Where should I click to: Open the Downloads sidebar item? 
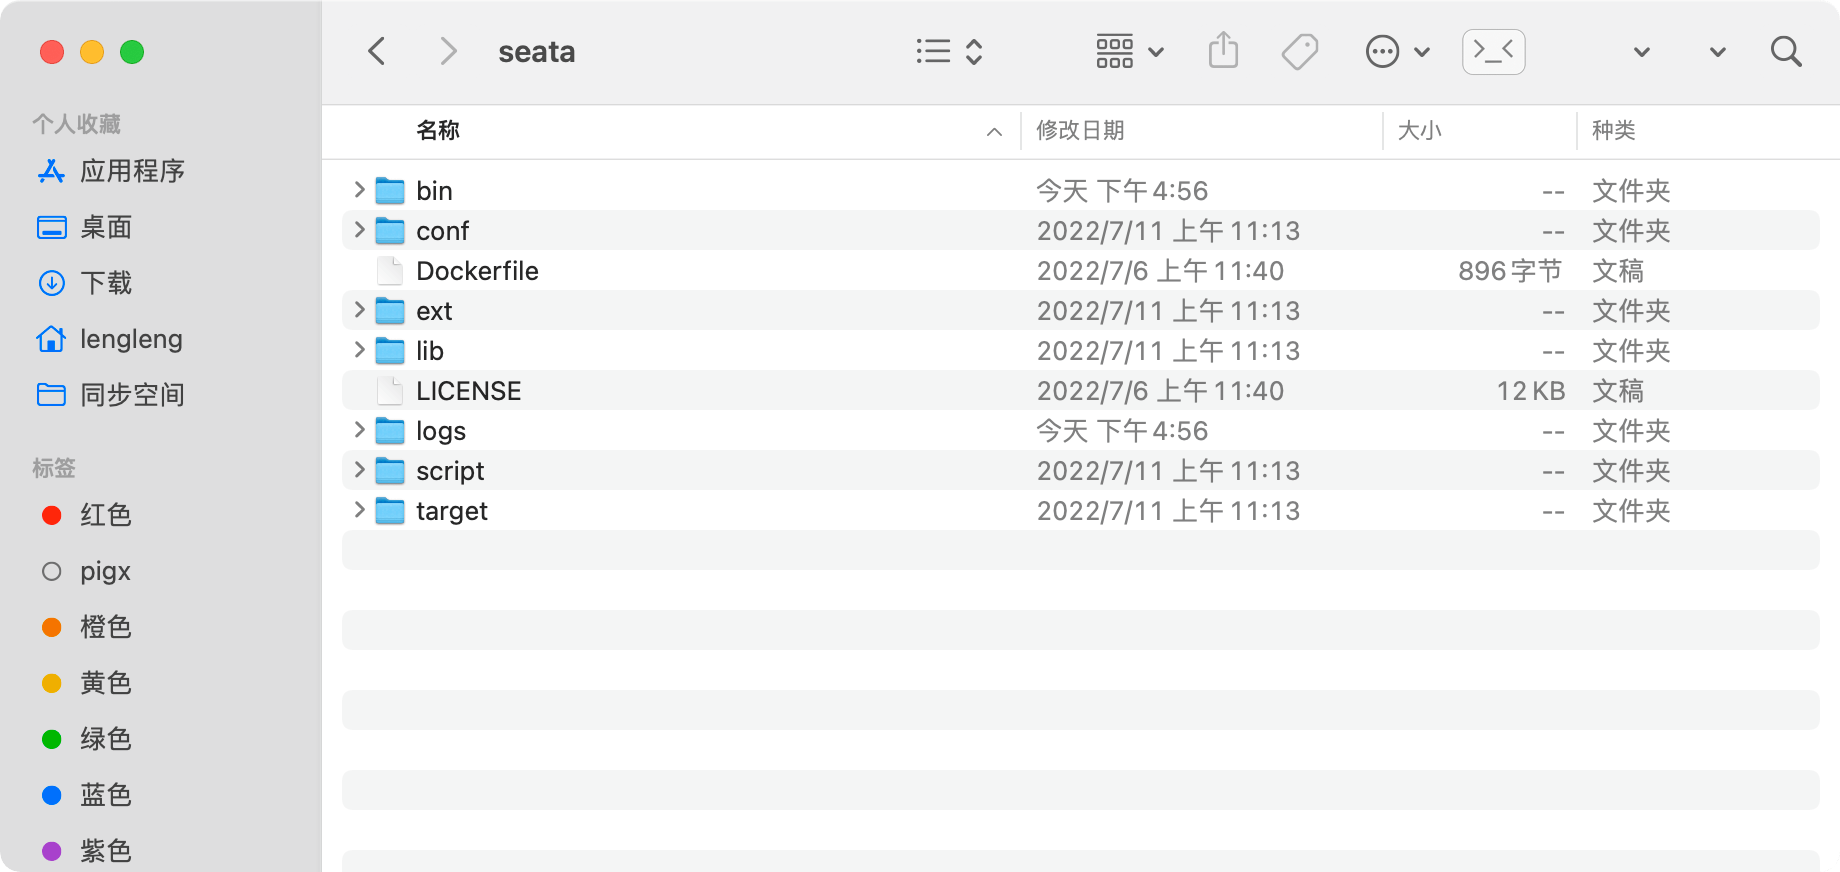tap(105, 283)
